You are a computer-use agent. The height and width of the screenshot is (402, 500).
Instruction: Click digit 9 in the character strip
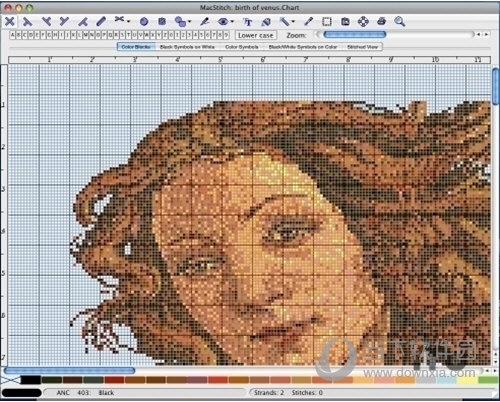(226, 35)
